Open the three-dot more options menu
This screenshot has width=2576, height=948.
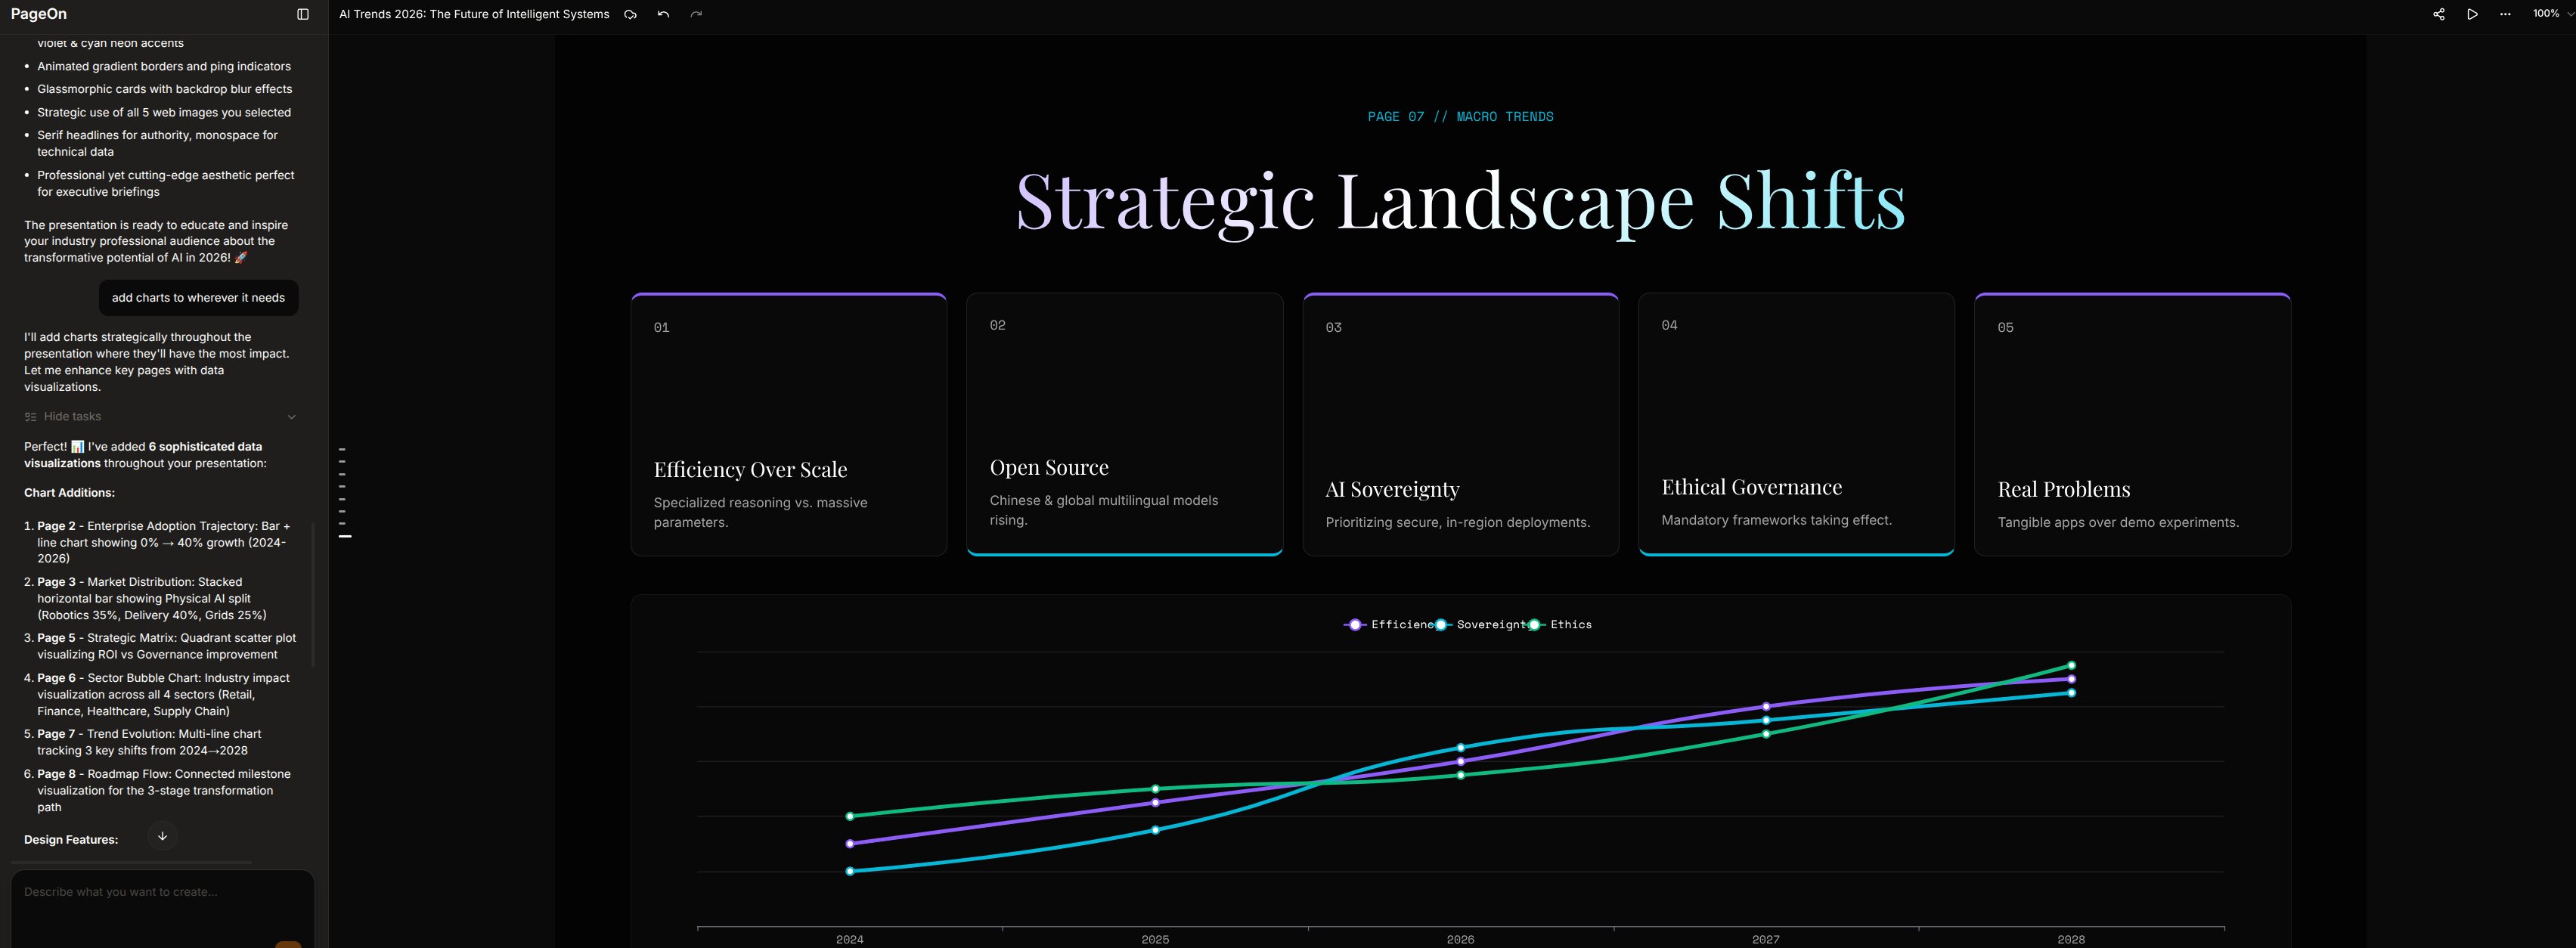[x=2505, y=14]
